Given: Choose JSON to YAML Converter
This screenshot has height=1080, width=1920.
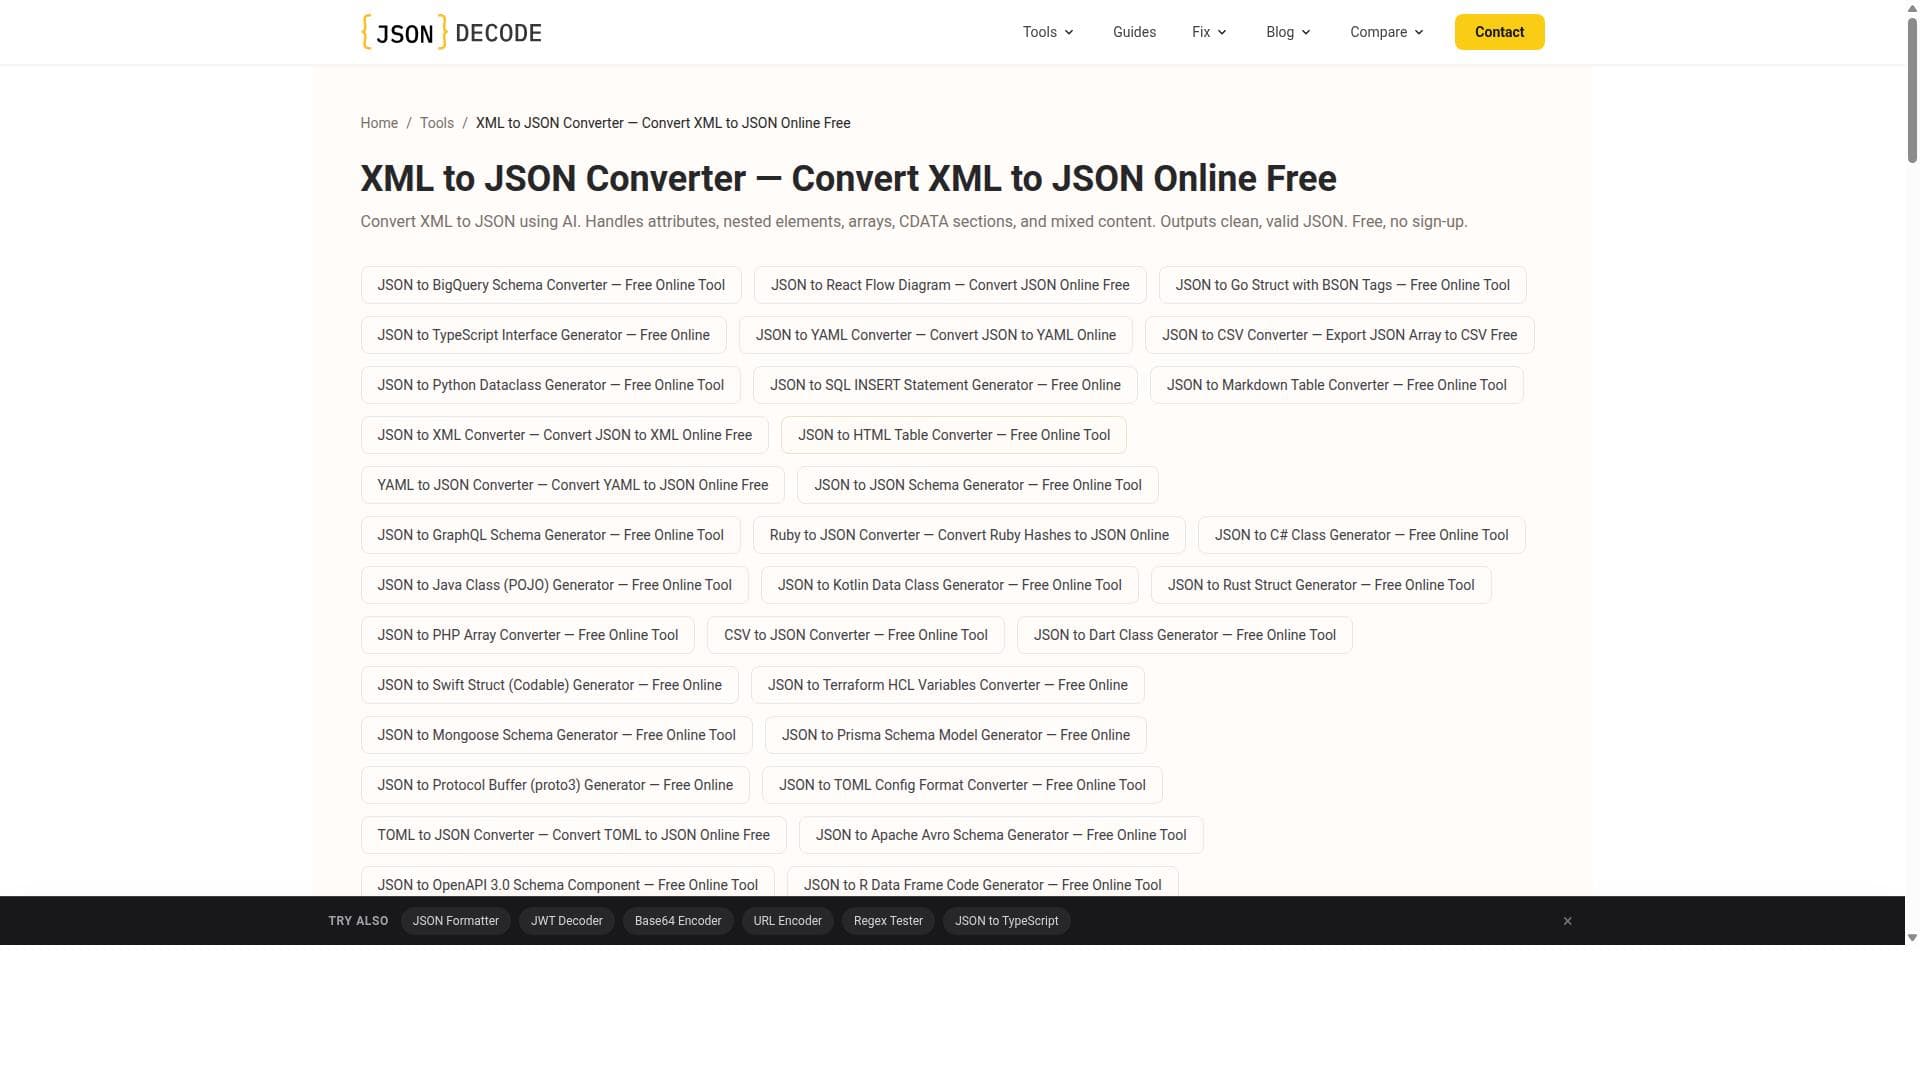Looking at the screenshot, I should 935,335.
